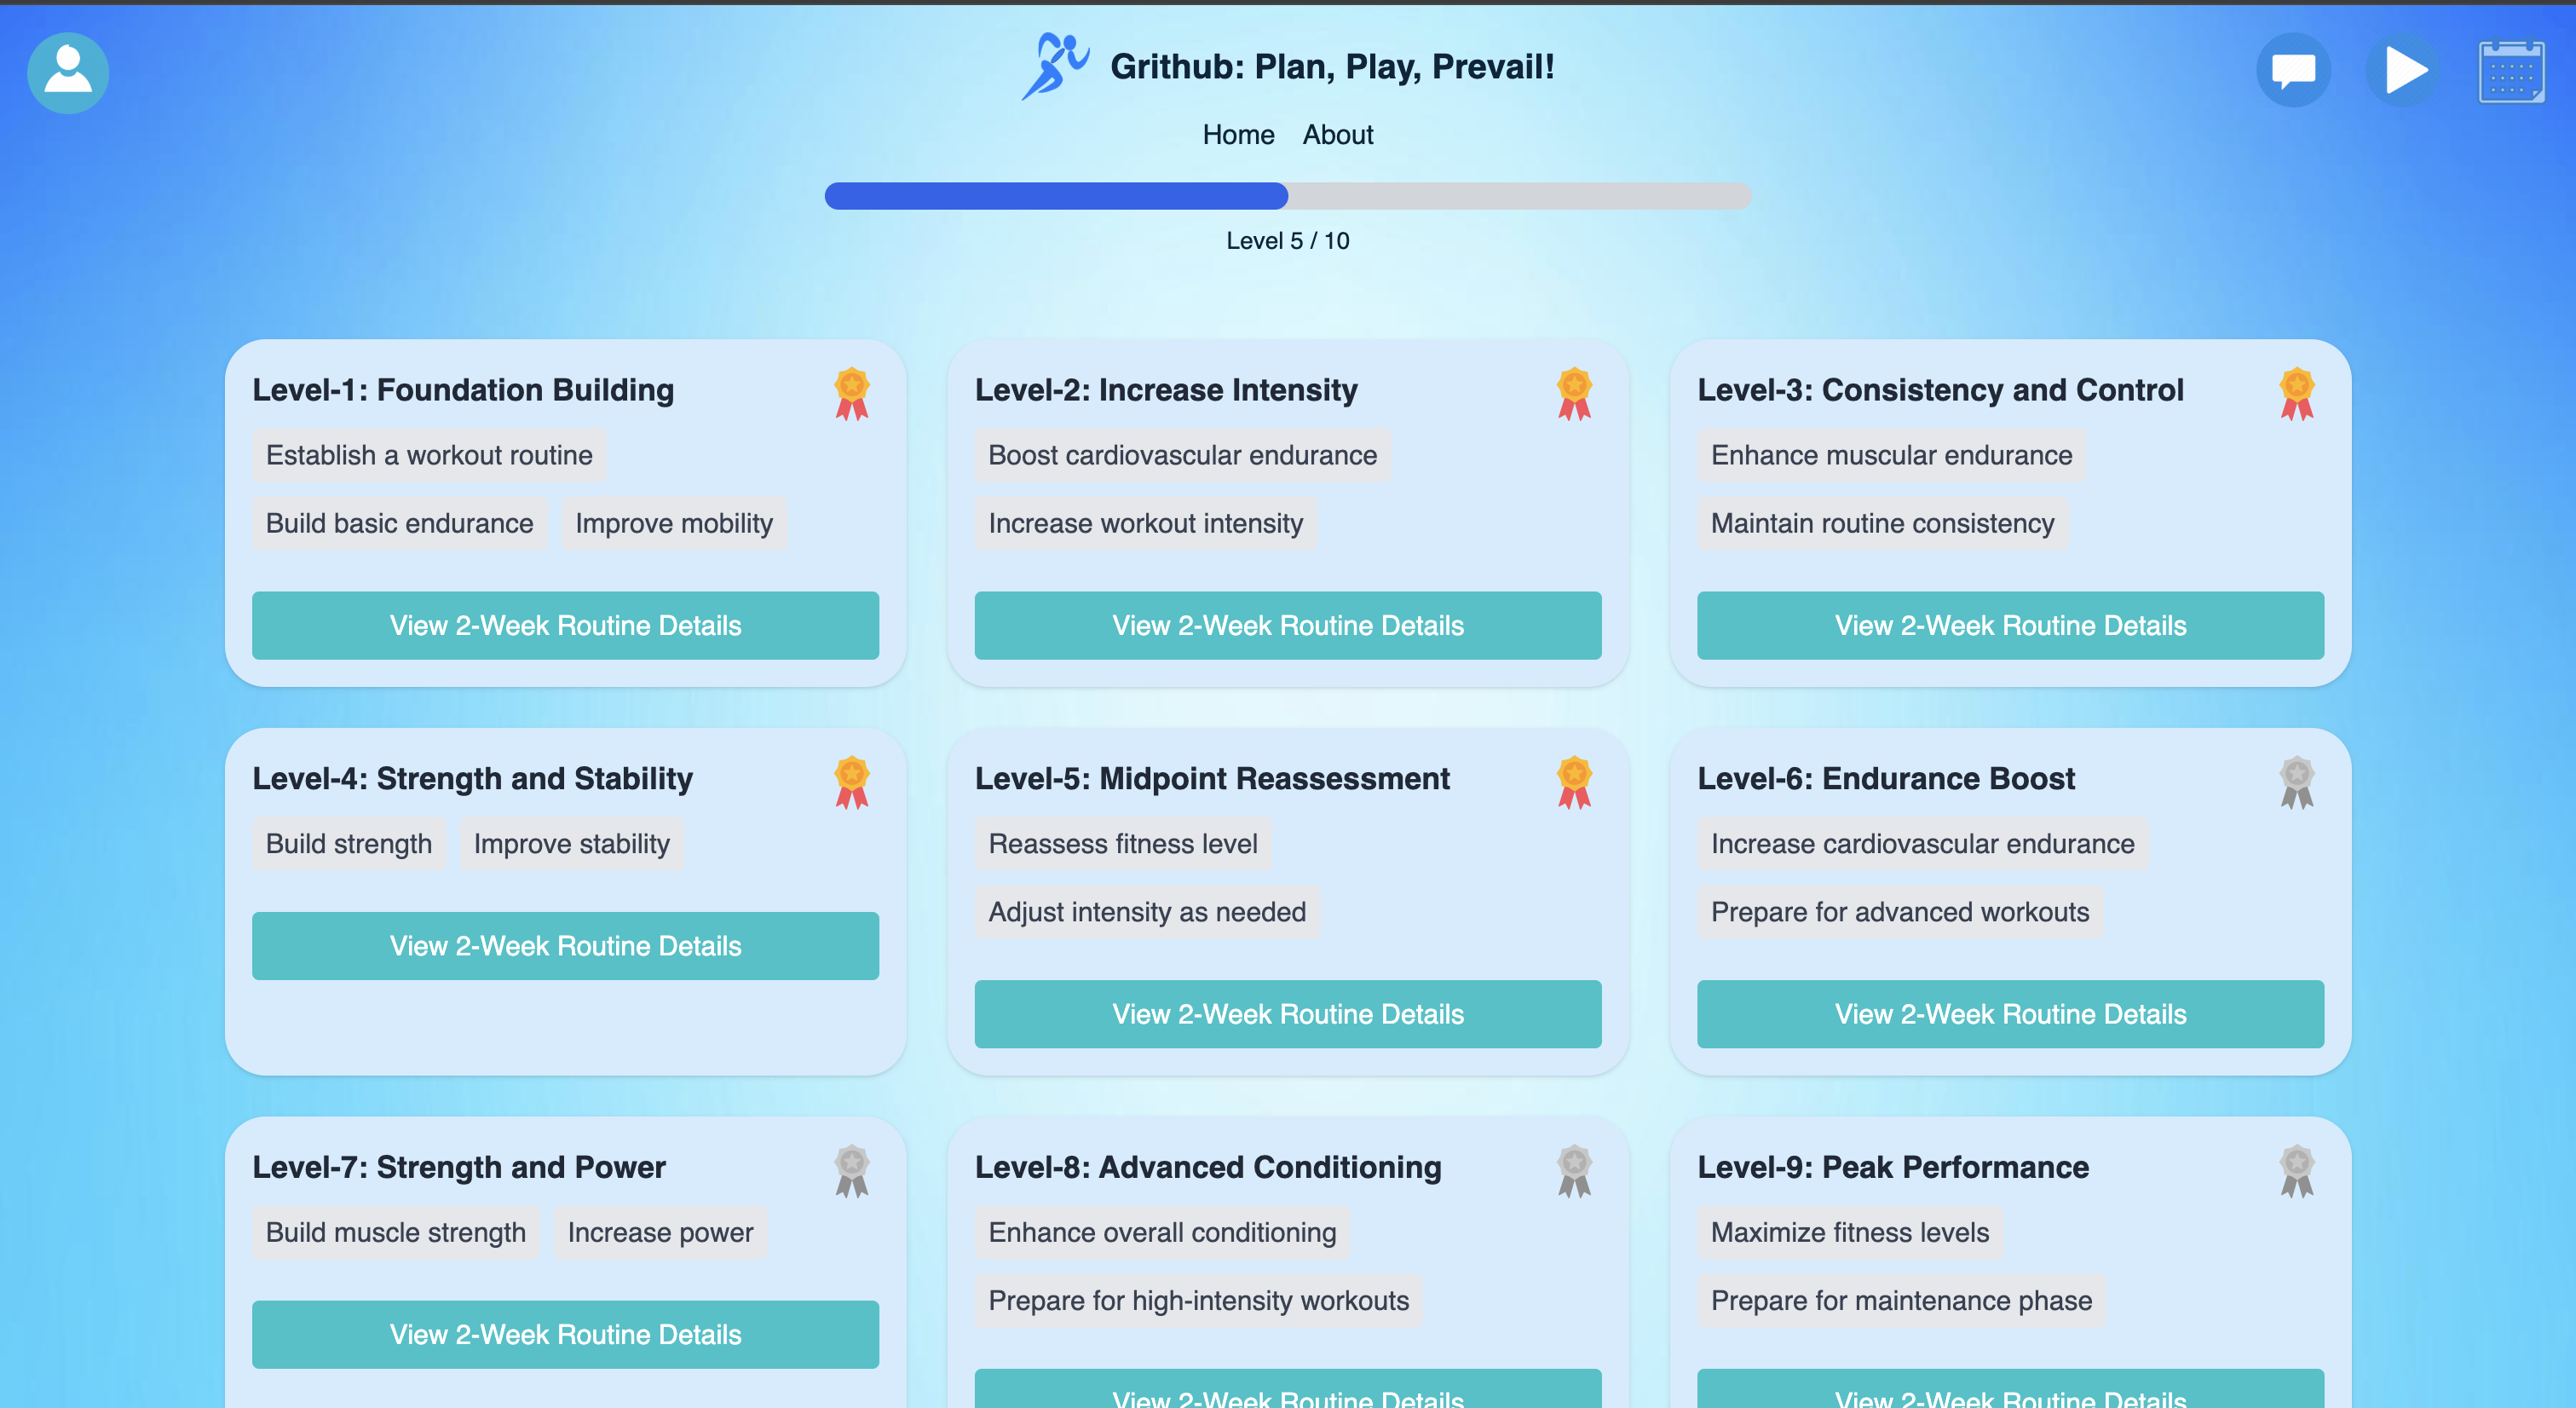Expand Level-6 Endurance Boost routine details
Screen dimensions: 2576x1408
(x=2010, y=1013)
